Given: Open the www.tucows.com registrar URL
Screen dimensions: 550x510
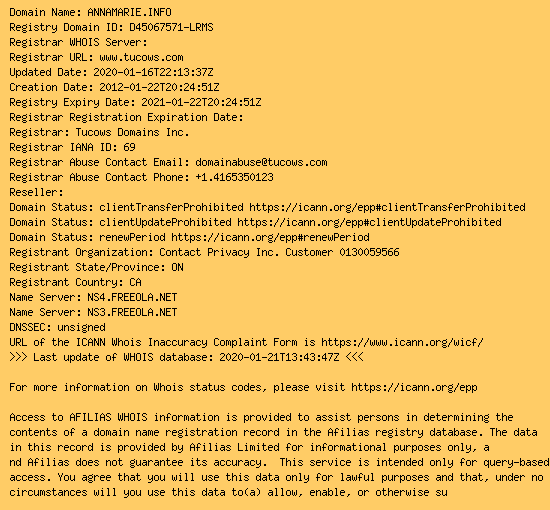Looking at the screenshot, I should [x=141, y=57].
